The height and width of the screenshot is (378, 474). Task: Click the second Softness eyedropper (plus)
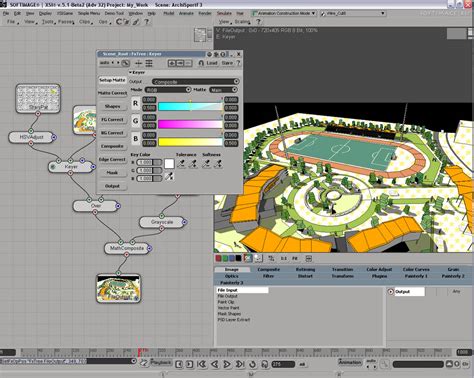[218, 163]
